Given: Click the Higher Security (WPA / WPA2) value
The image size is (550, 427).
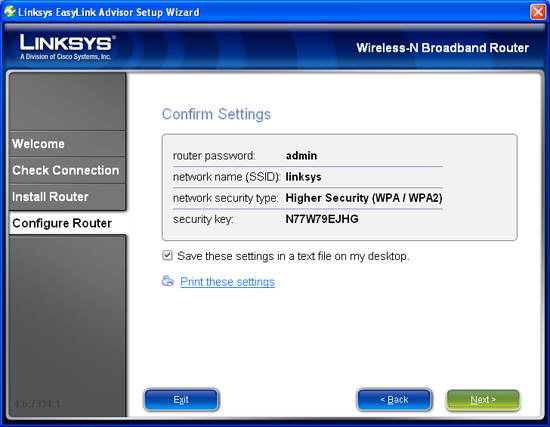Looking at the screenshot, I should click(364, 198).
